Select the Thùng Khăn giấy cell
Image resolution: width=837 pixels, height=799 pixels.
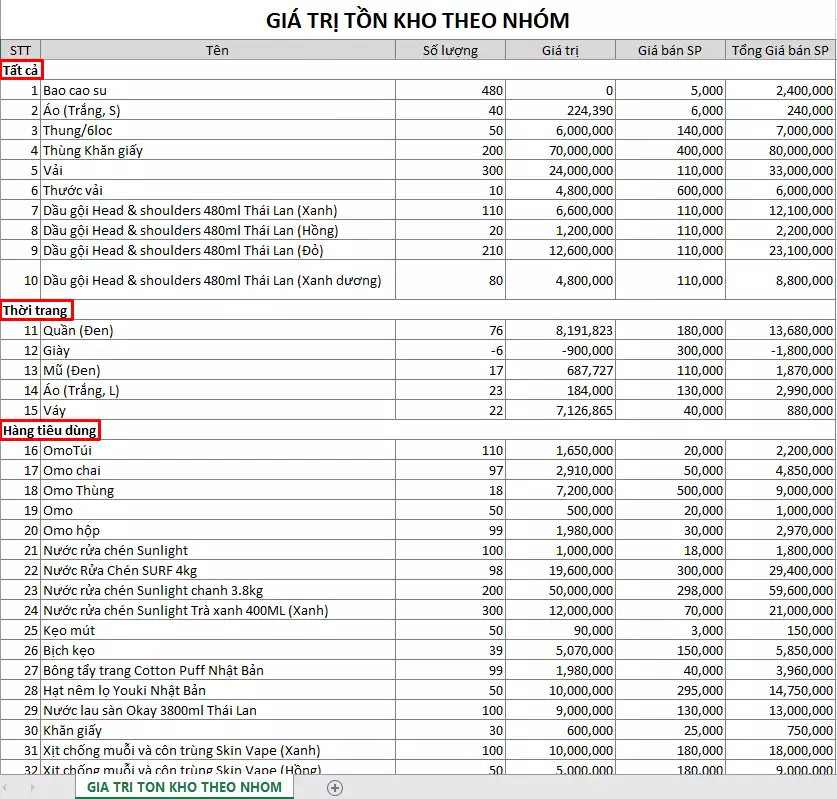click(x=218, y=150)
